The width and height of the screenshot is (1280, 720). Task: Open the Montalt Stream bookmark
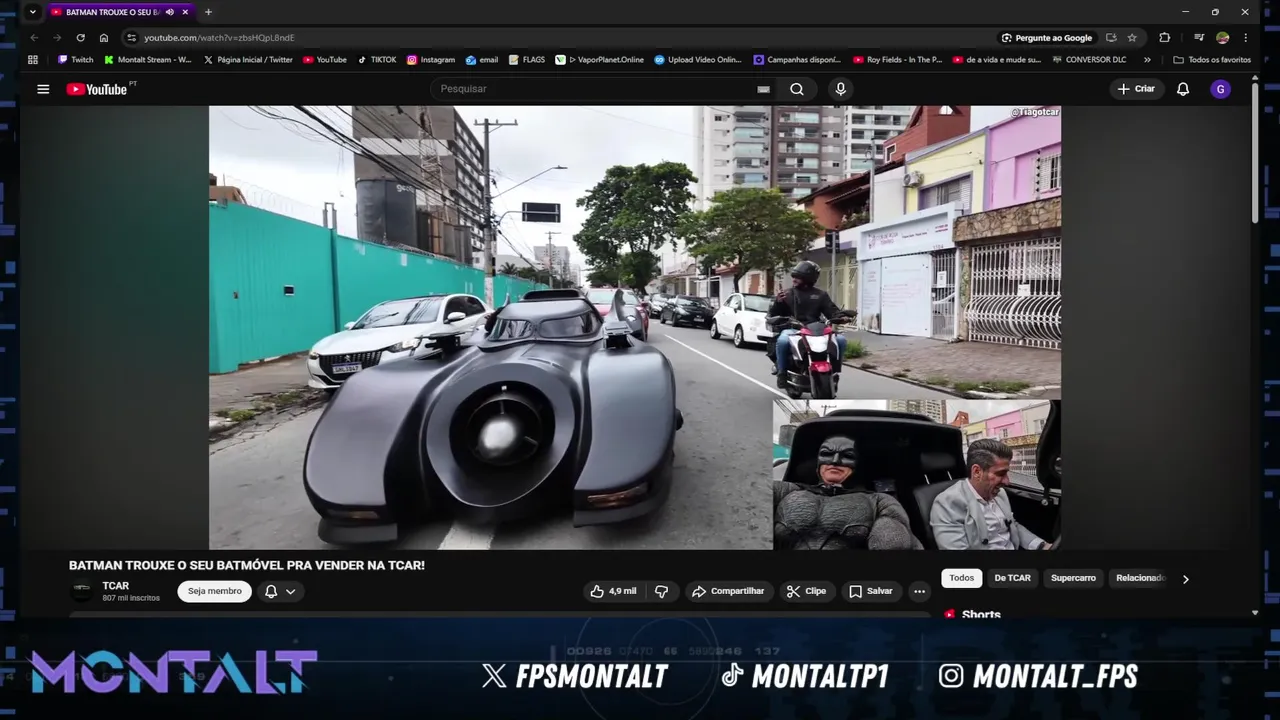pyautogui.click(x=148, y=60)
